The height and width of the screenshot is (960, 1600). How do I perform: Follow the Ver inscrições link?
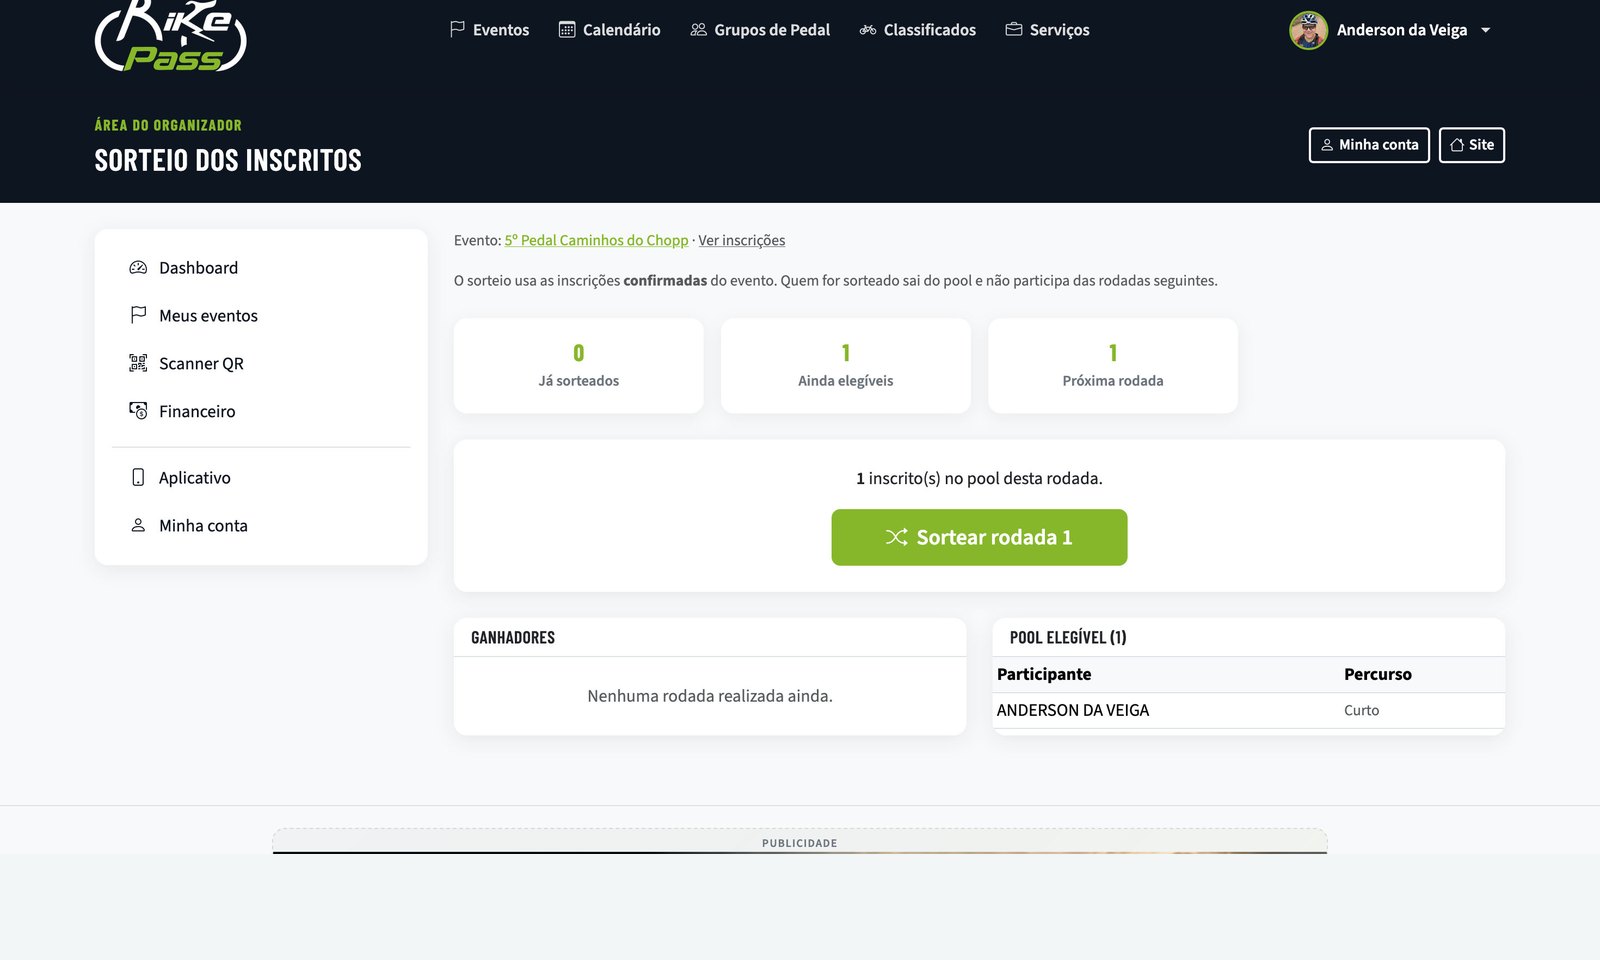click(x=741, y=240)
